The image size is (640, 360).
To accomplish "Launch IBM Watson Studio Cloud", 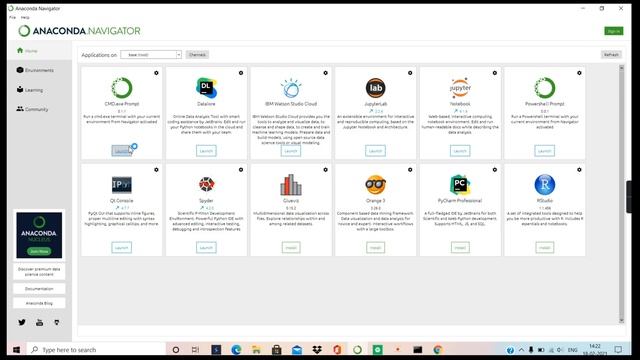I will pos(291,151).
